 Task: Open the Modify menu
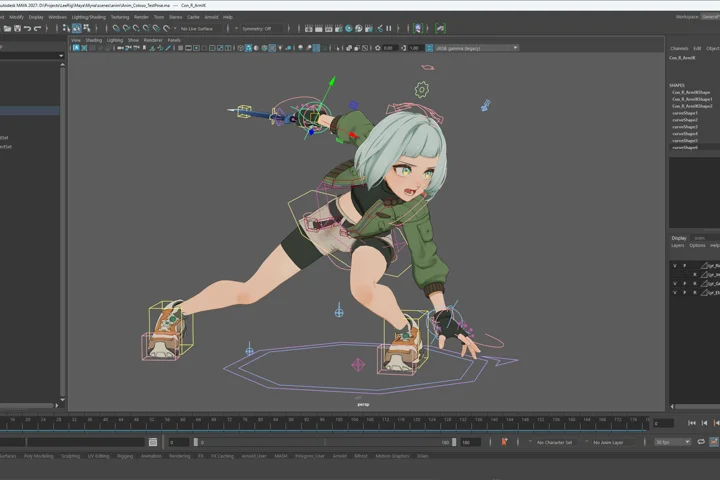click(x=17, y=17)
